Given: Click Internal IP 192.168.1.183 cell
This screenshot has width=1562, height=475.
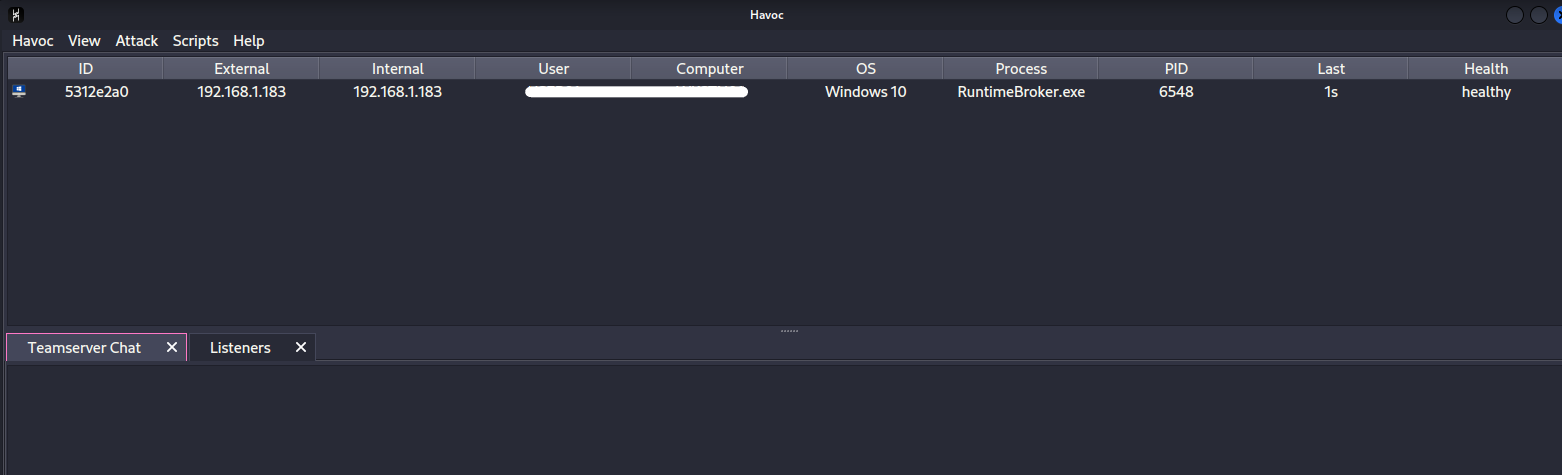Looking at the screenshot, I should pyautogui.click(x=398, y=92).
